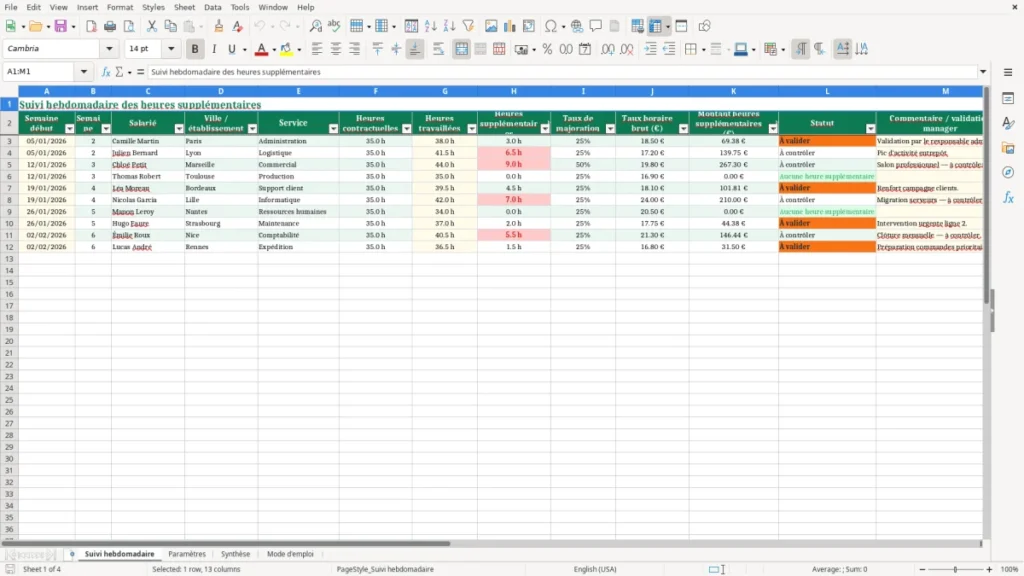Click the Align right icon

[355, 49]
